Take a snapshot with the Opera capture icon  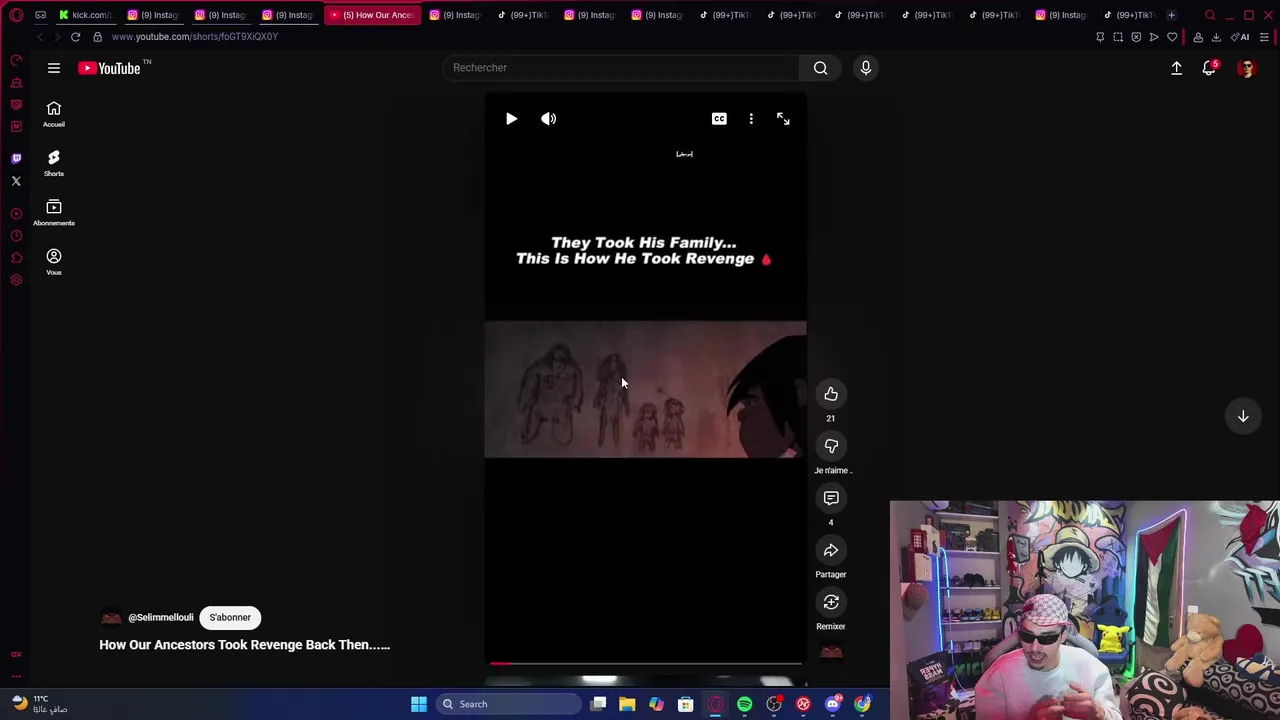(x=1118, y=37)
